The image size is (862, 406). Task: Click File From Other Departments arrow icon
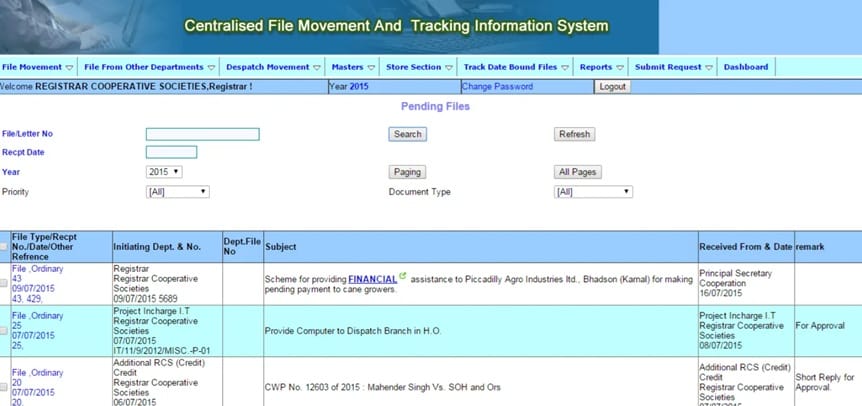coord(212,68)
